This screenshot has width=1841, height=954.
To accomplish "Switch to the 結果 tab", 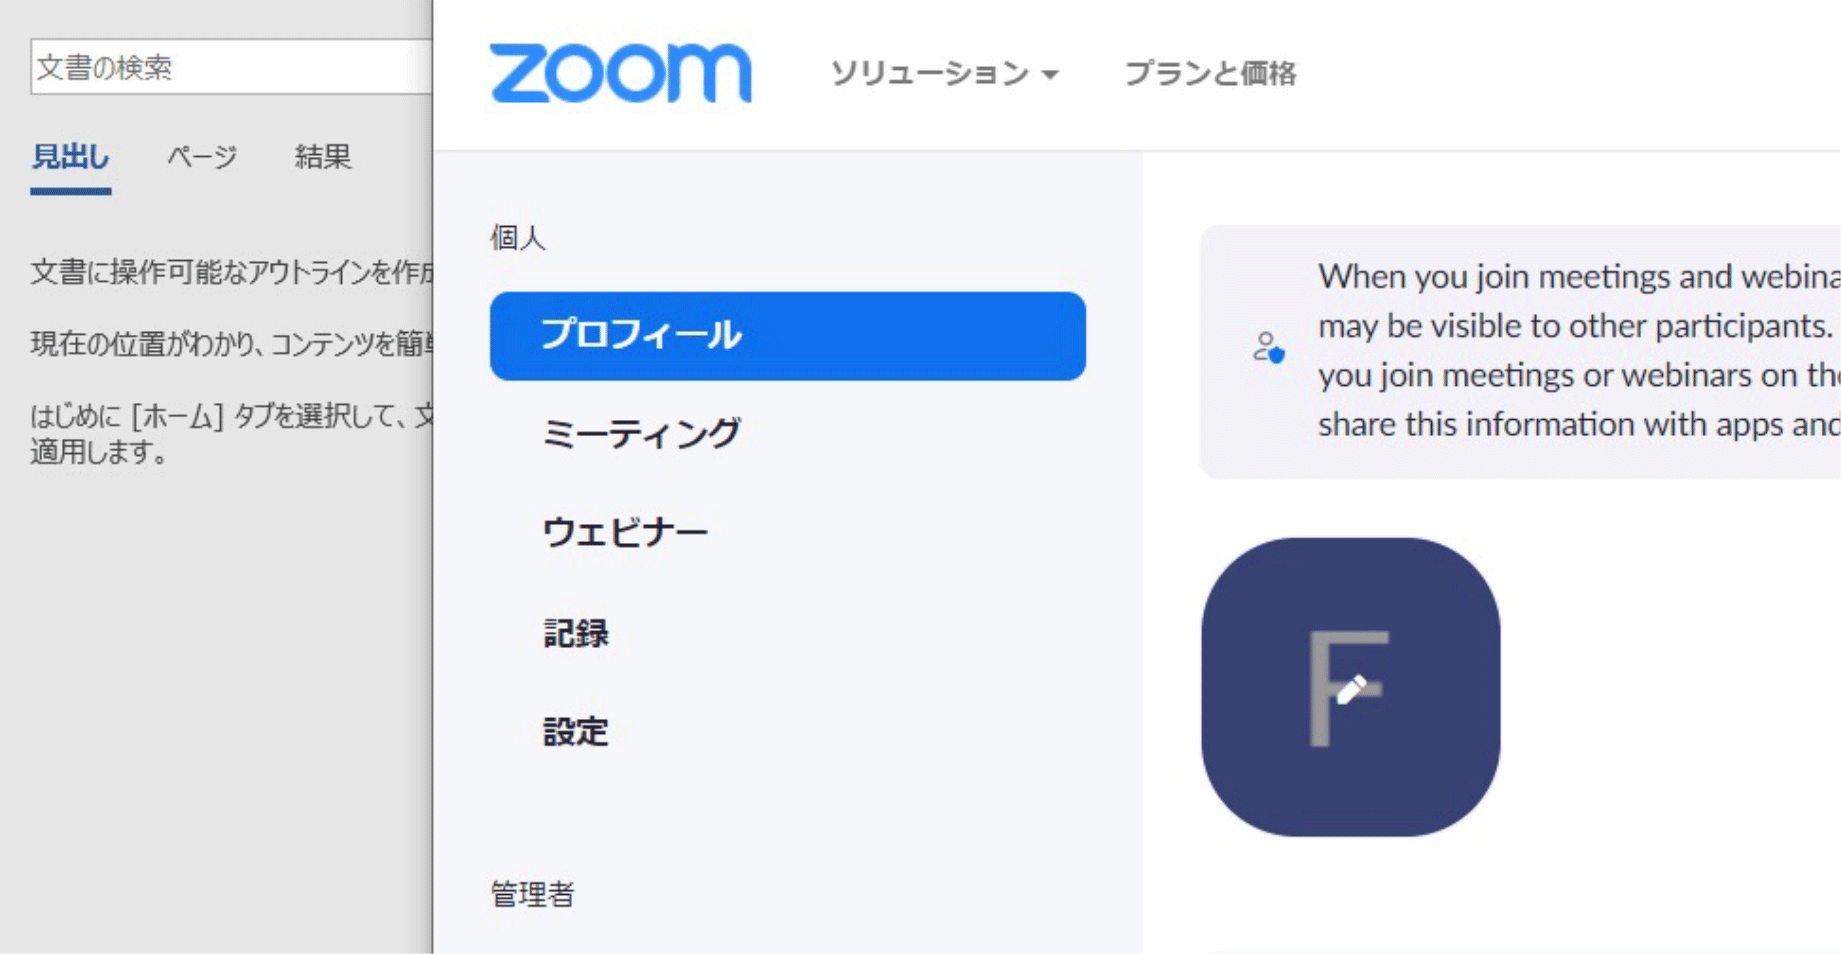I will 322,157.
